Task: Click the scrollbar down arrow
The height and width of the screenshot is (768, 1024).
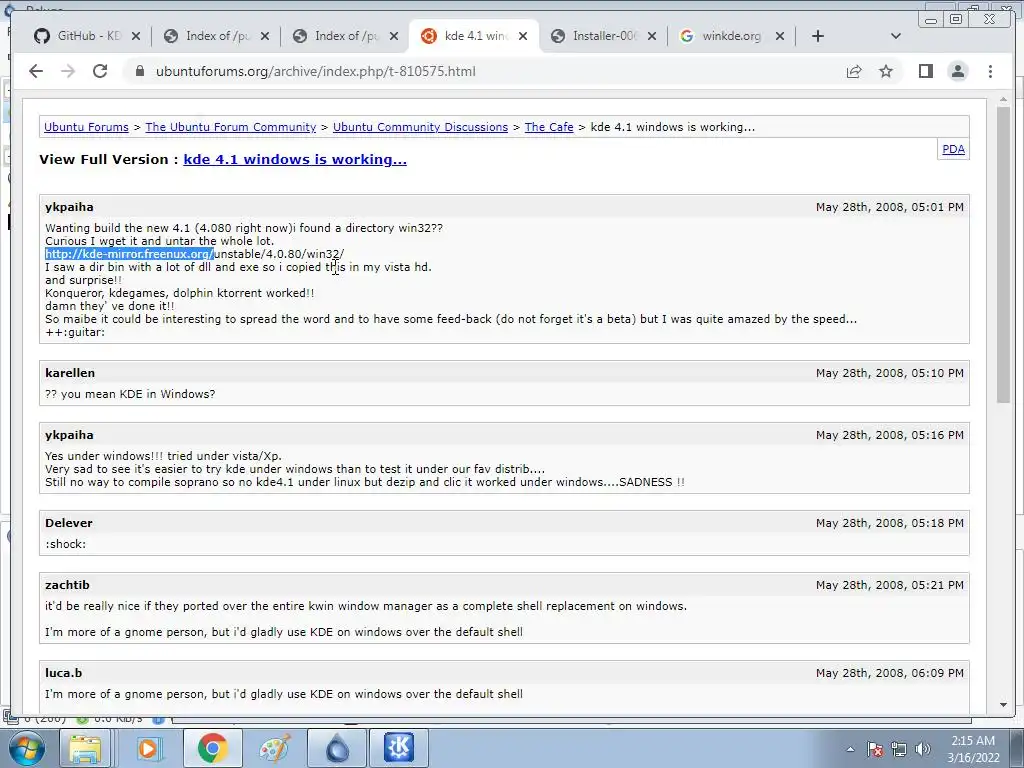Action: pyautogui.click(x=1004, y=705)
